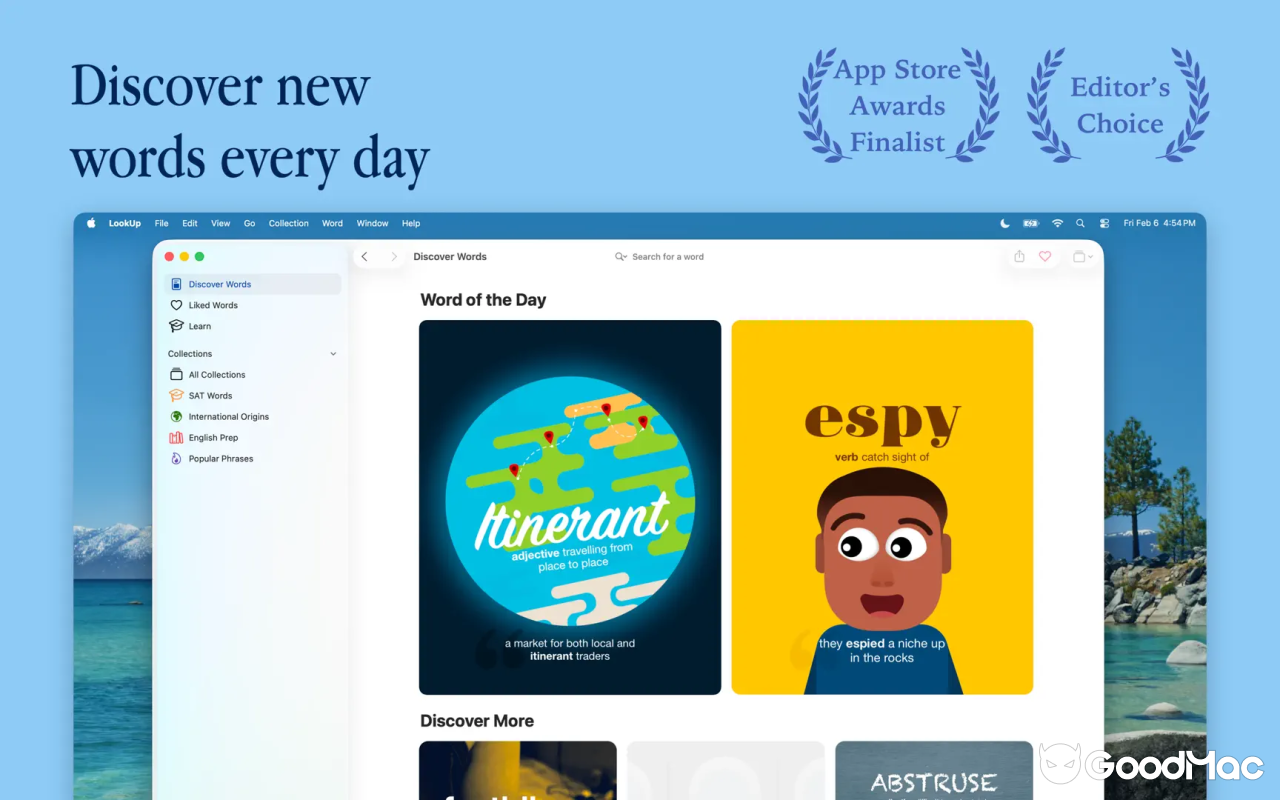1280x800 pixels.
Task: Select Discover Words in sidebar
Action: coord(253,284)
